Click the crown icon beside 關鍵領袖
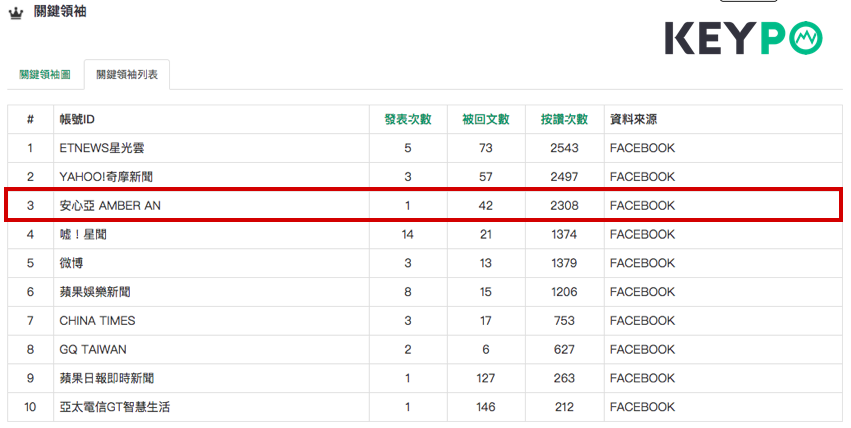This screenshot has width=851, height=428. [16, 13]
